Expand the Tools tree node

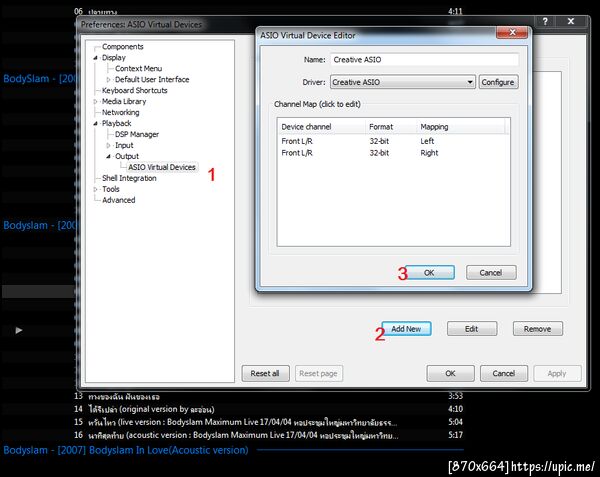tap(96, 189)
